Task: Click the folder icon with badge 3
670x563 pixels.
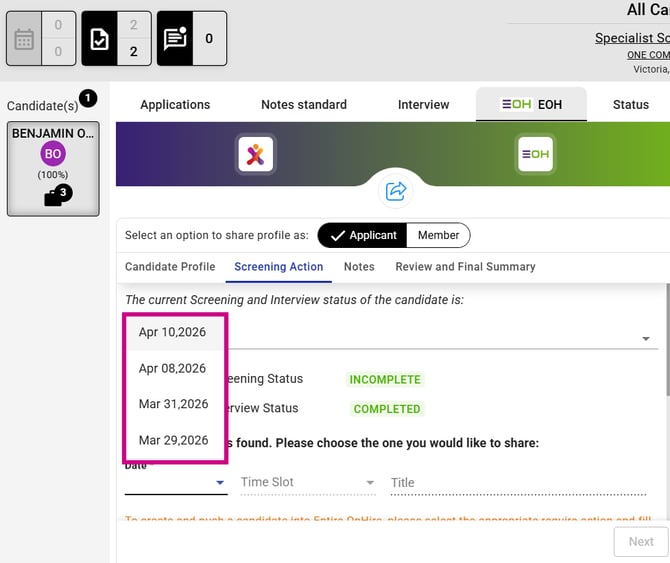Action: [55, 196]
